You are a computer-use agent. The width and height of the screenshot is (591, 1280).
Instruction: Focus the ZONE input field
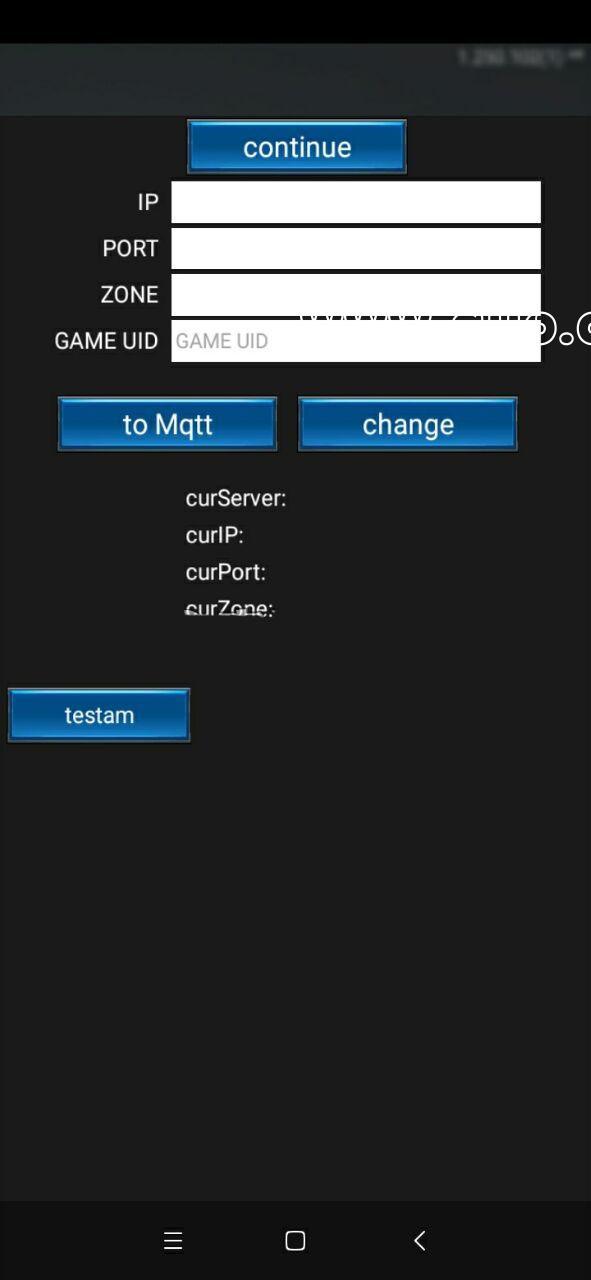pos(356,294)
